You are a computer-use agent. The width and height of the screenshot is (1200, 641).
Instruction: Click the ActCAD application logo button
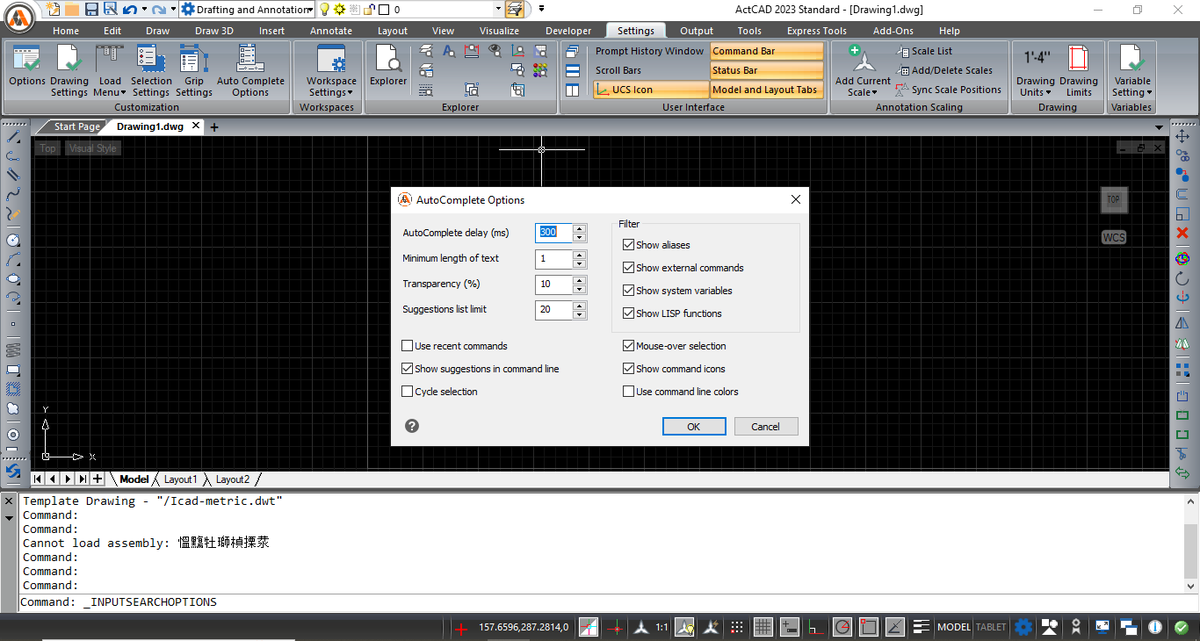18,20
